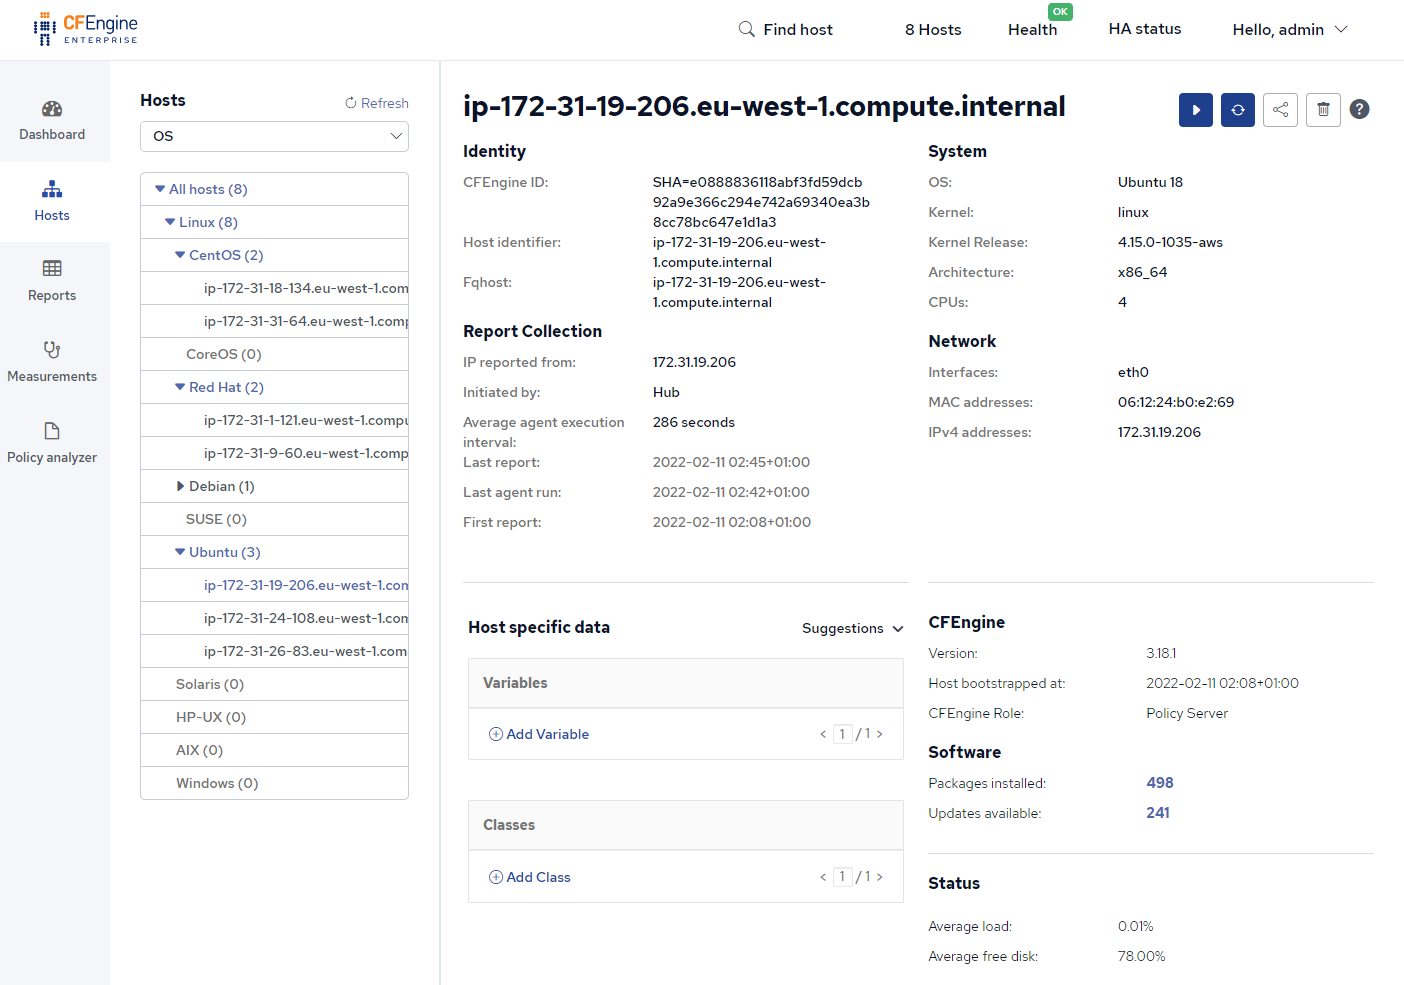Viewport: 1404px width, 985px height.
Task: Click the trash delete host icon
Action: coord(1322,110)
